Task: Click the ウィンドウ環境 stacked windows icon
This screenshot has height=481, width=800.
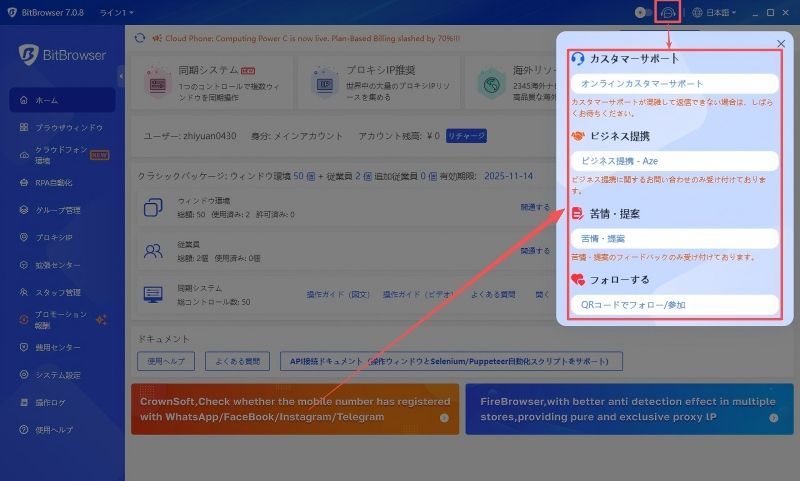Action: (153, 207)
